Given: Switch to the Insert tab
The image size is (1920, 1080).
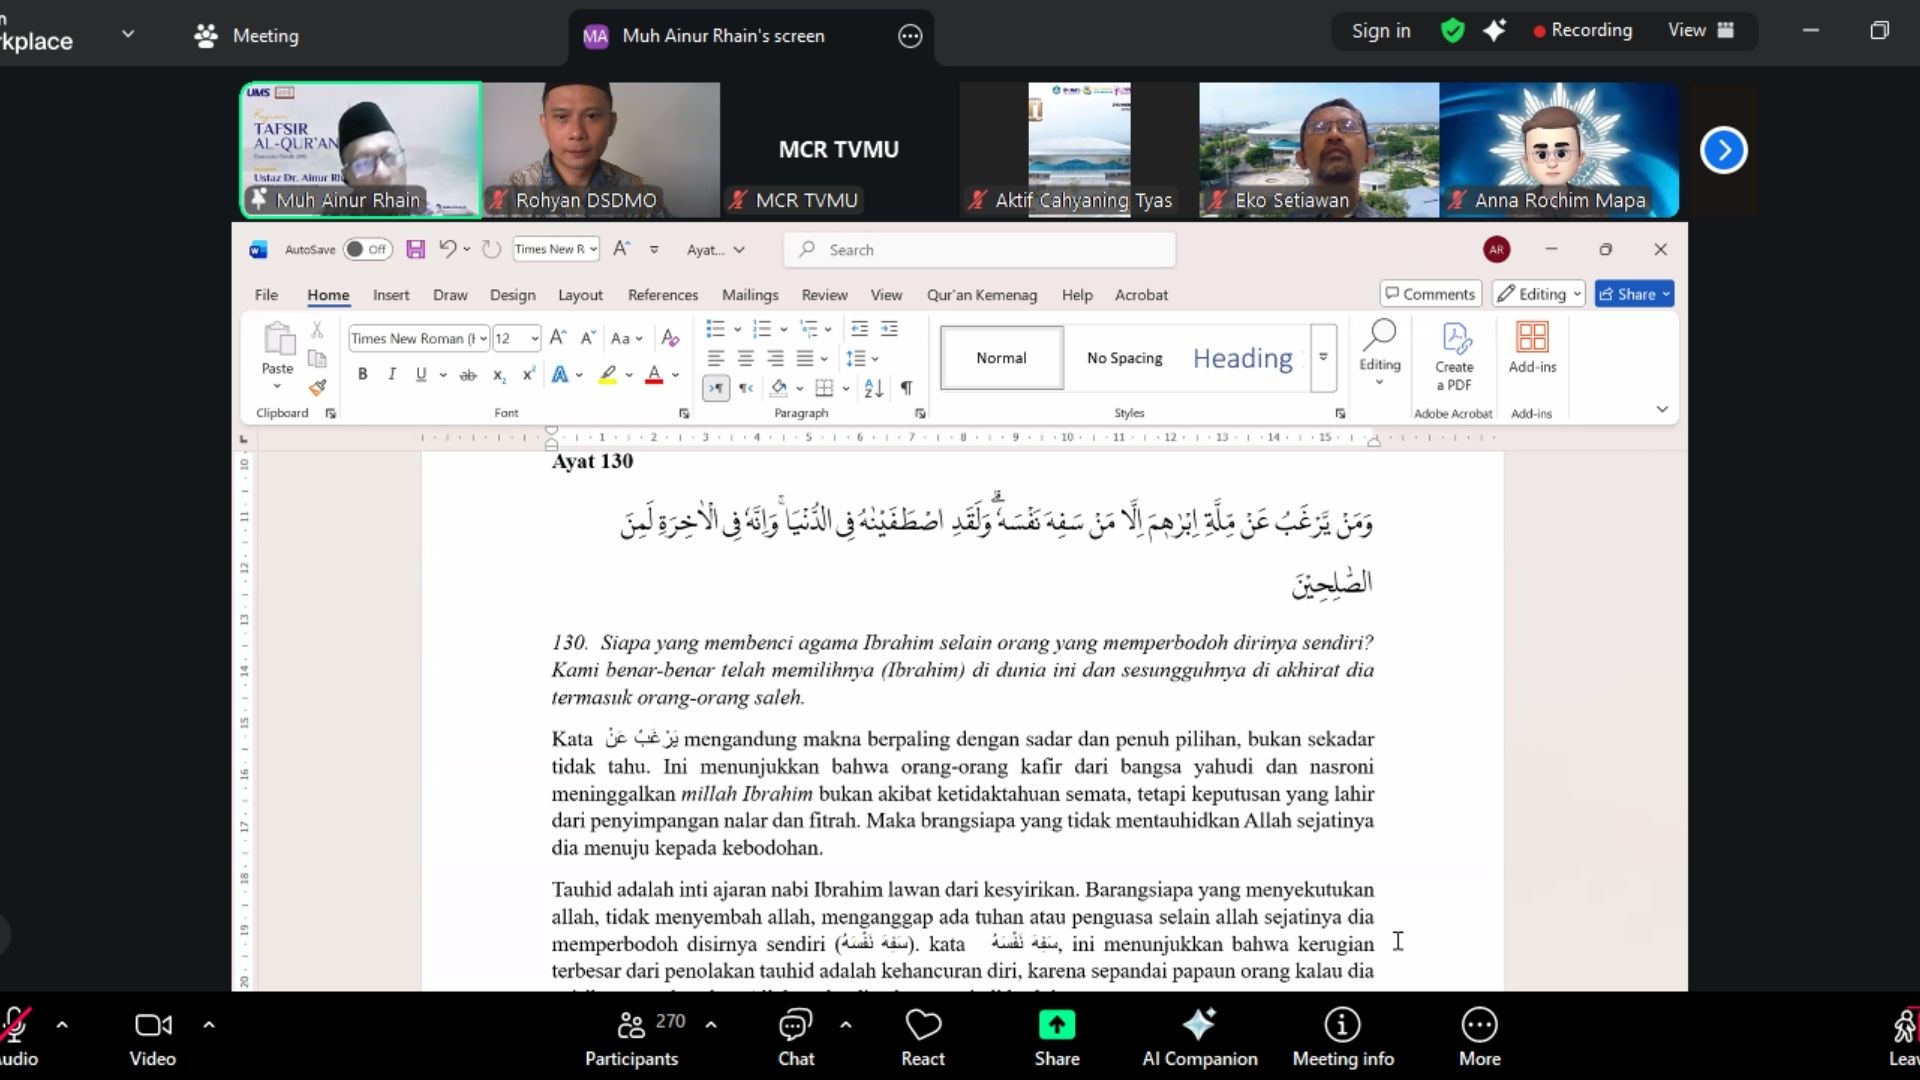Looking at the screenshot, I should pyautogui.click(x=391, y=295).
